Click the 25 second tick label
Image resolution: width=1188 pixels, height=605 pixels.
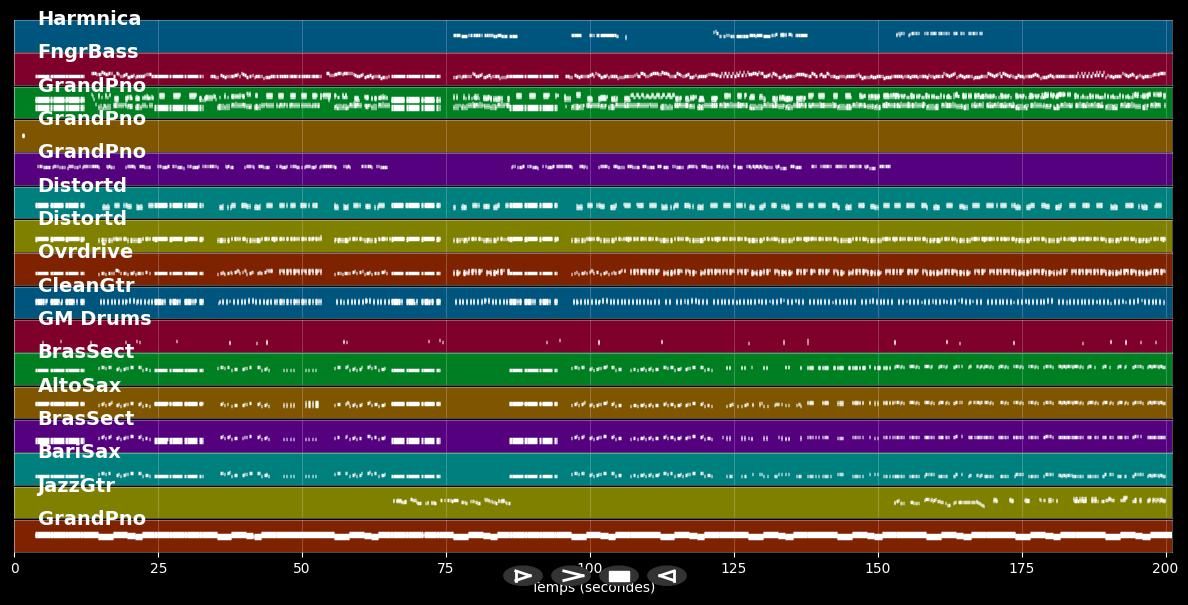point(158,569)
